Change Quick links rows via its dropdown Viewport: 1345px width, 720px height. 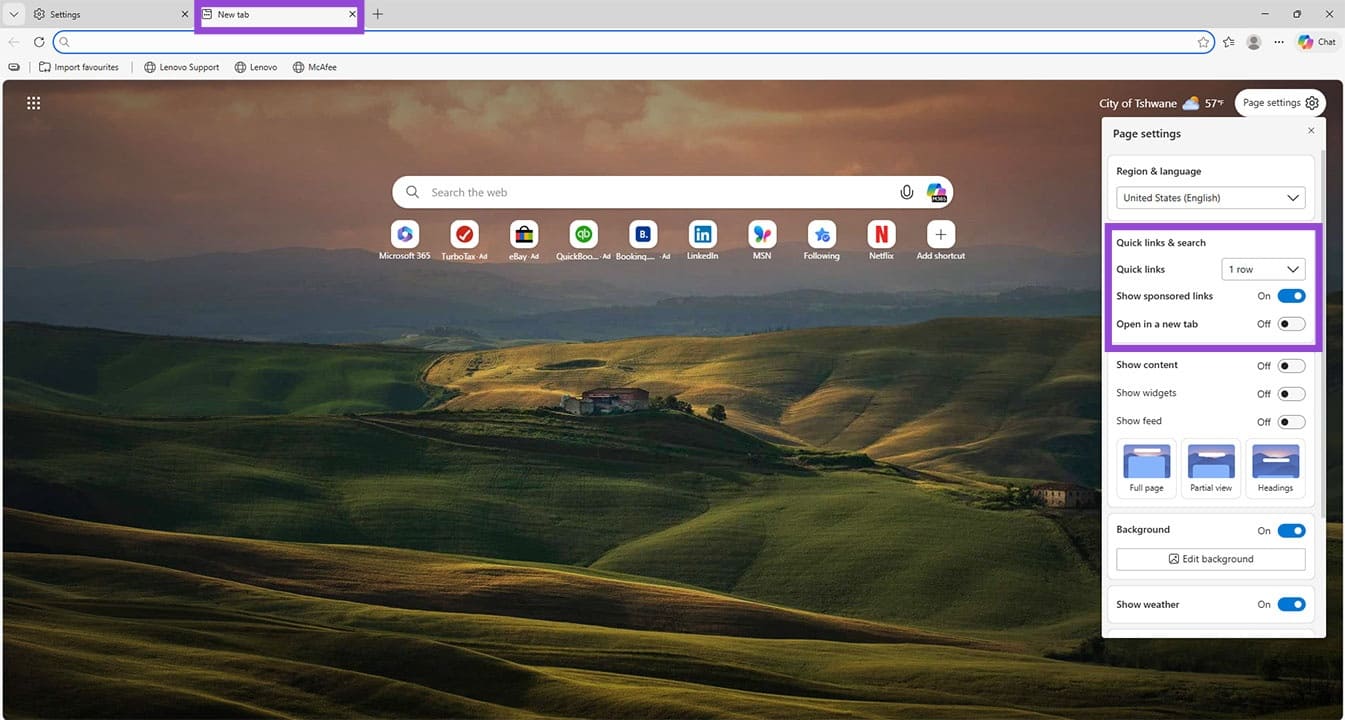[x=1262, y=268]
